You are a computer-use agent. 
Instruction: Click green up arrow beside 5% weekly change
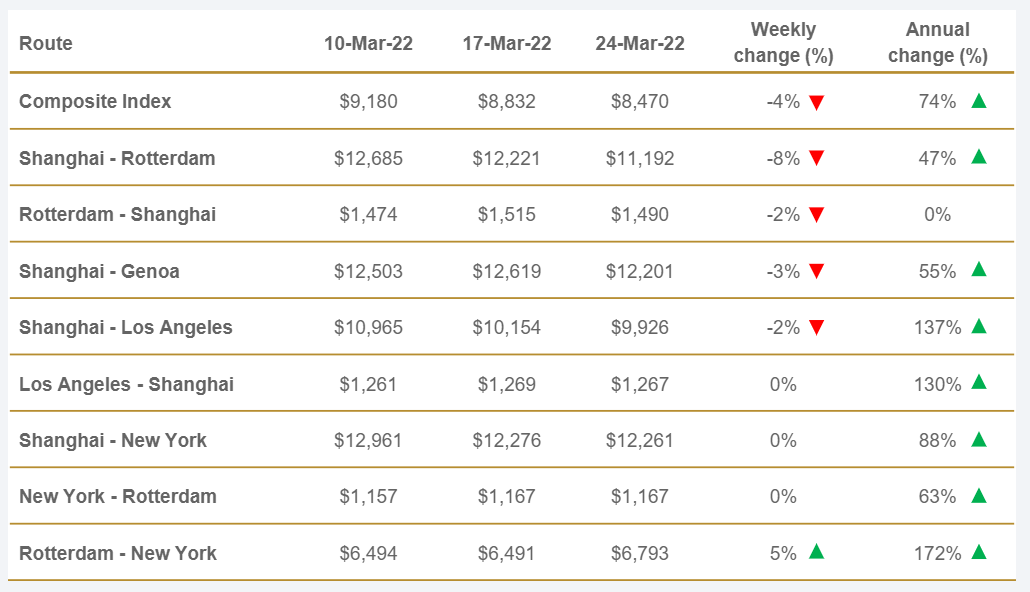817,552
